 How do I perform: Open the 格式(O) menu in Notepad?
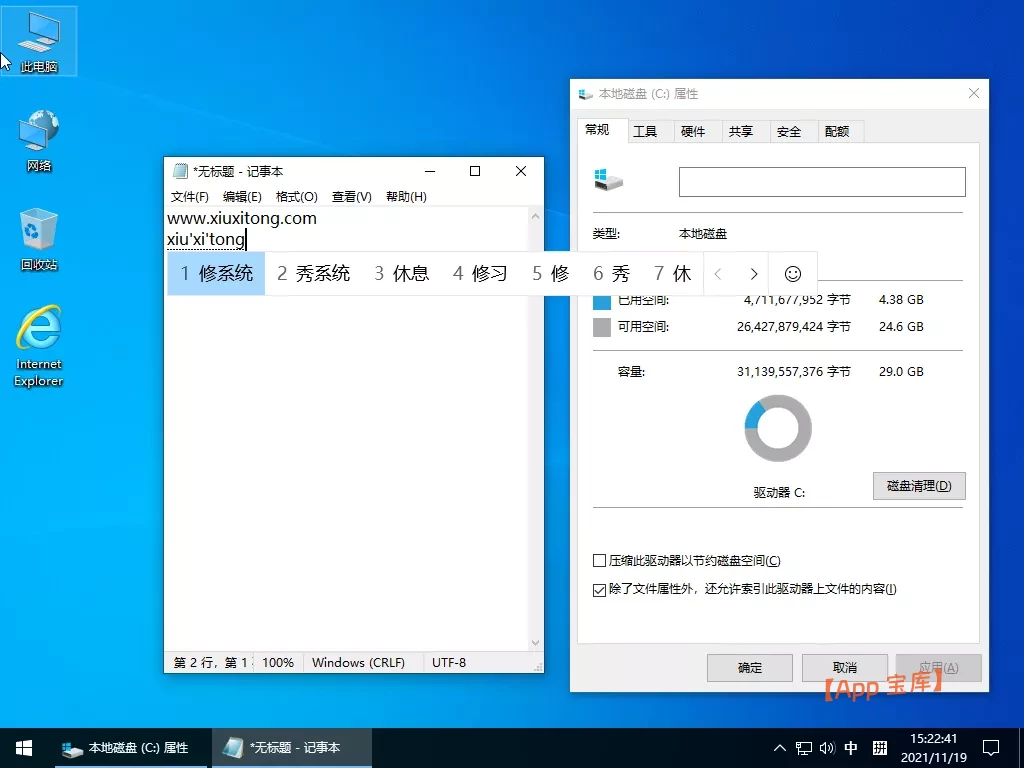click(x=297, y=196)
